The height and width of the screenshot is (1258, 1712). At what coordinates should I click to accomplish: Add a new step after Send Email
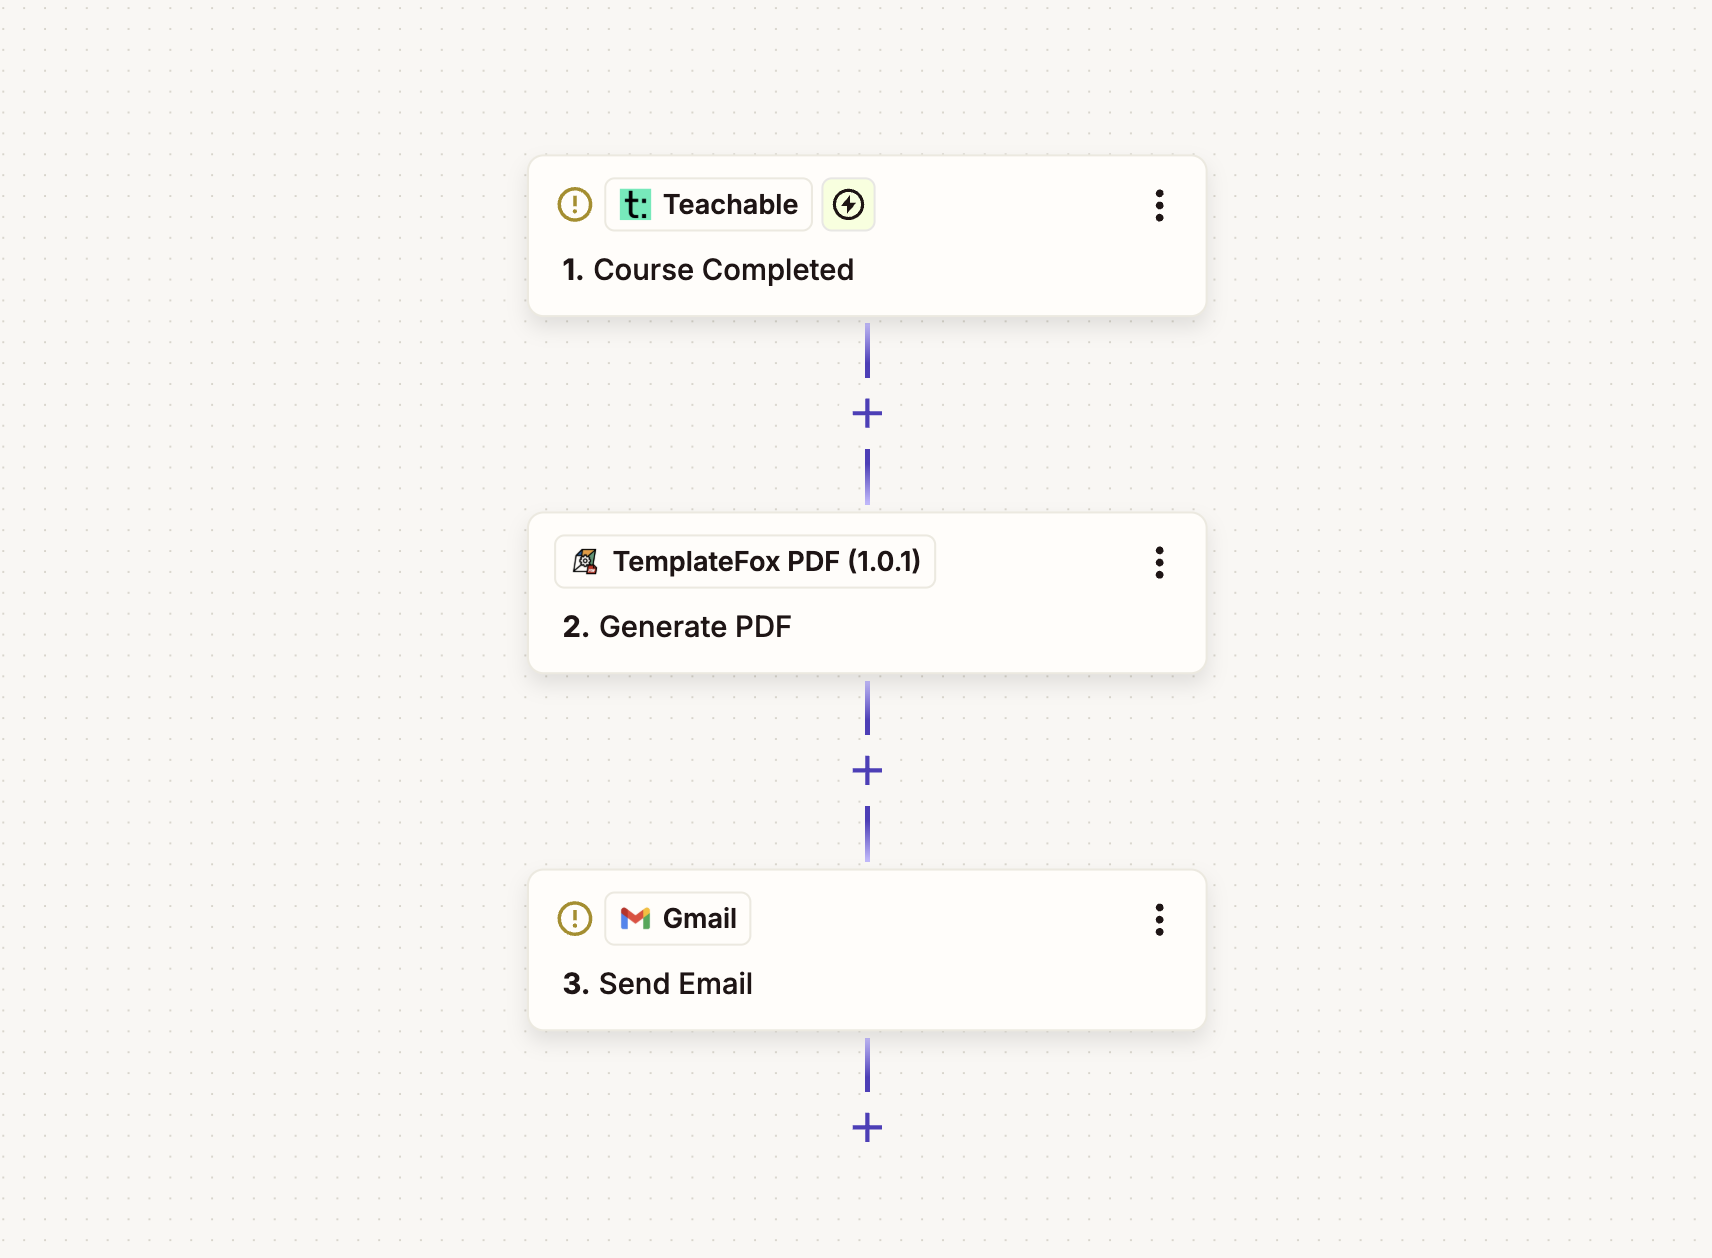click(x=866, y=1128)
